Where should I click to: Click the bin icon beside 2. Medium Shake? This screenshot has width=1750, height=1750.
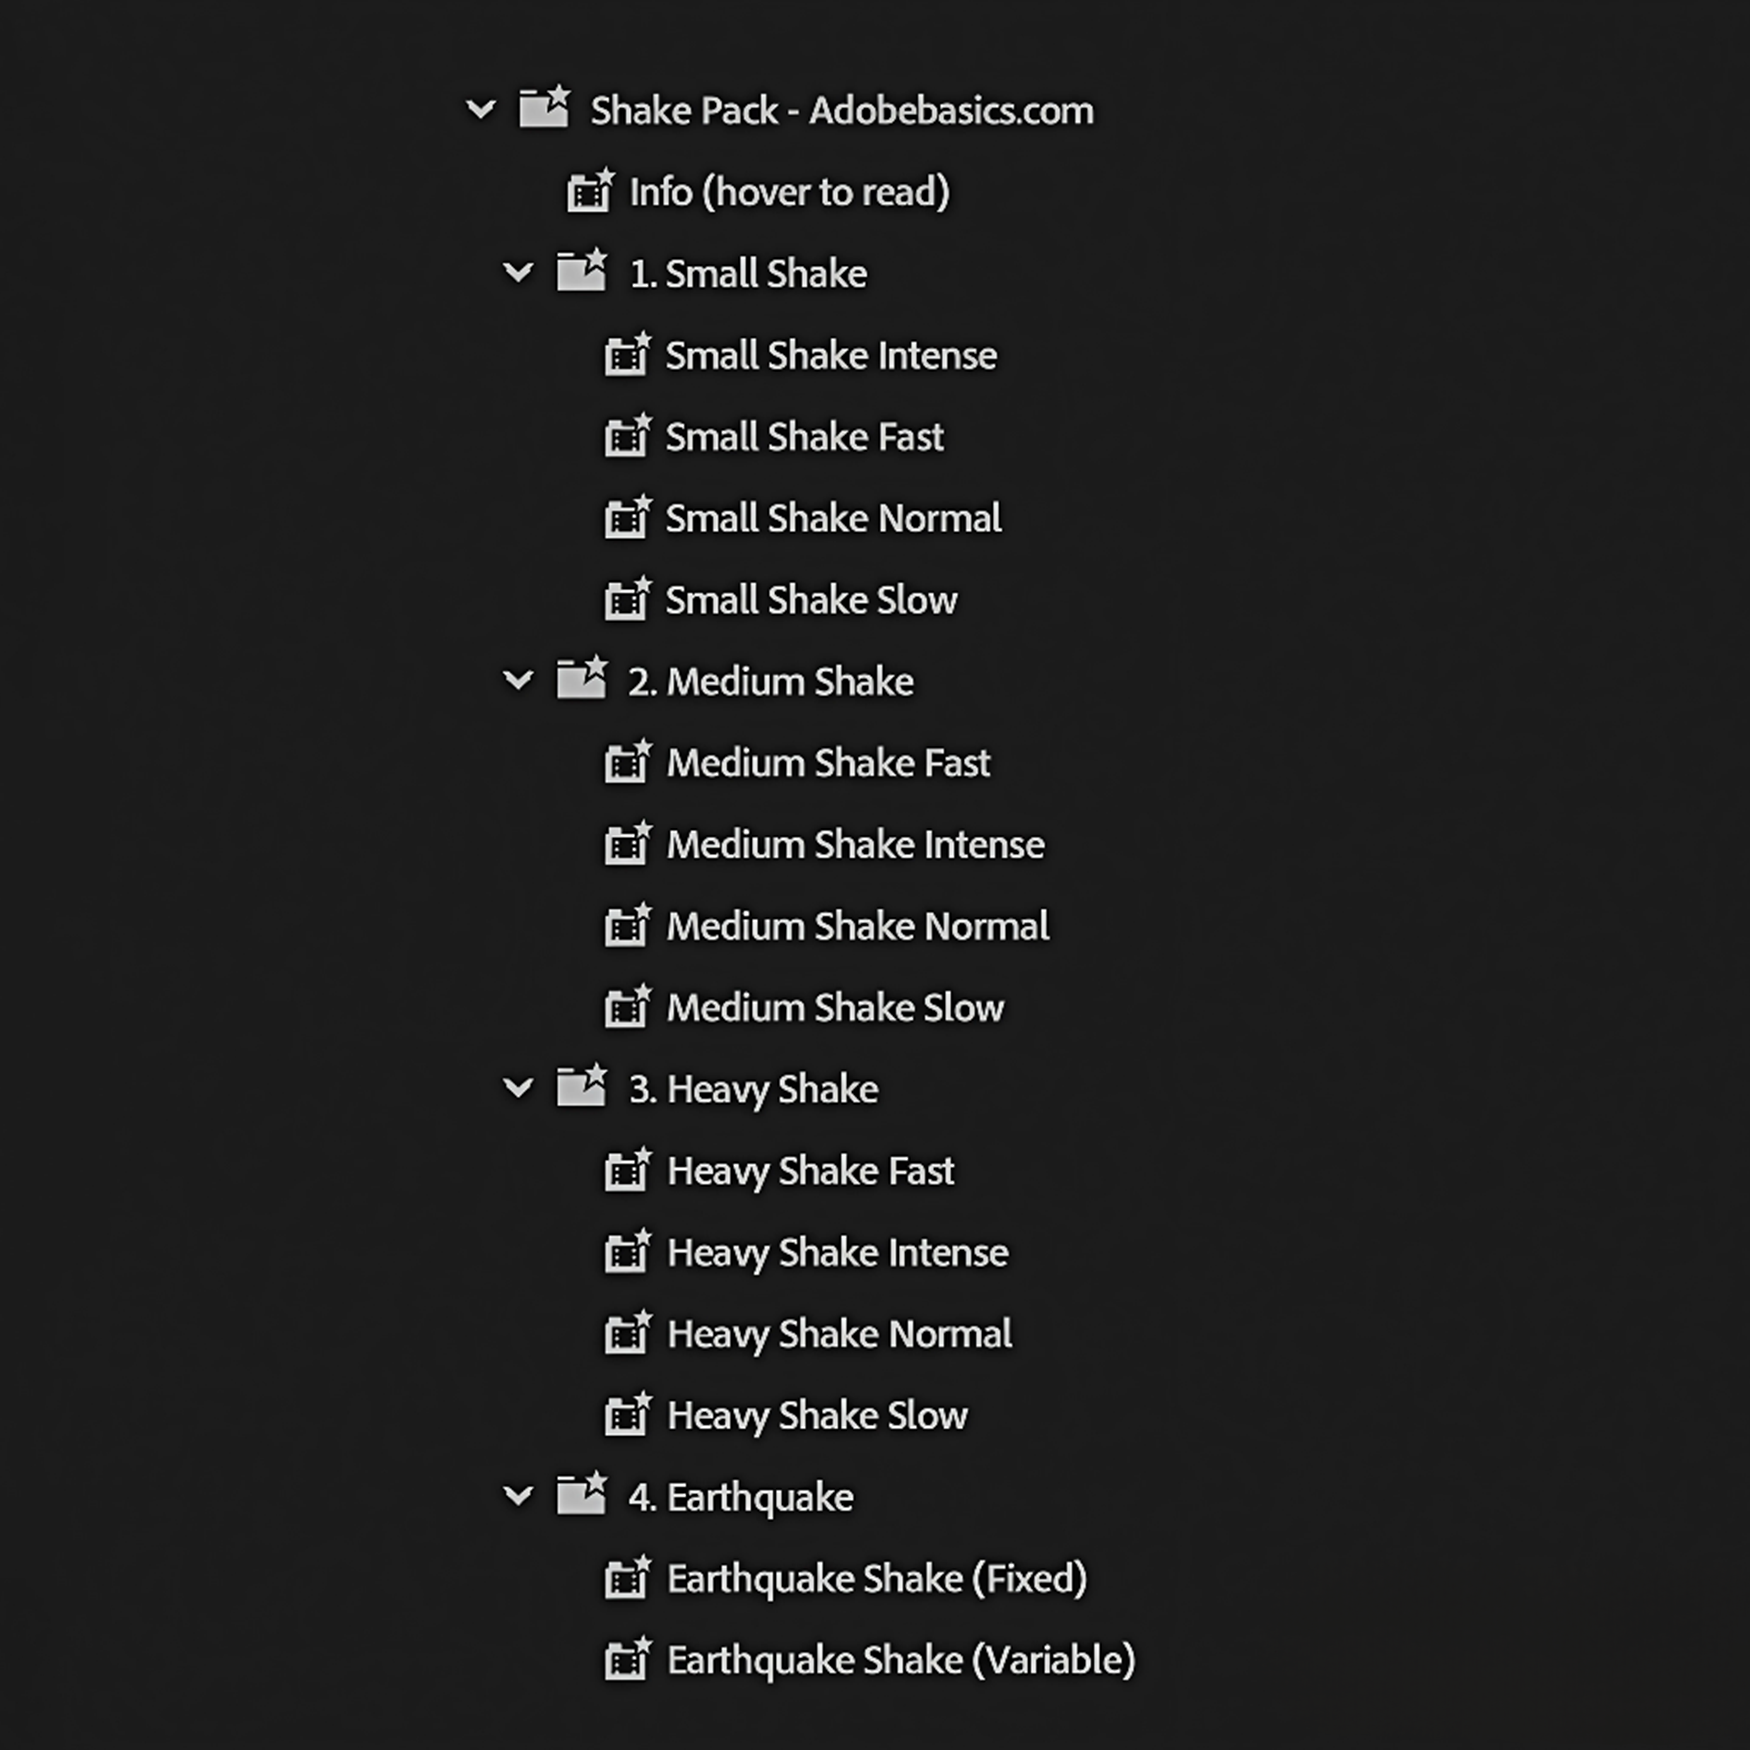click(x=582, y=681)
